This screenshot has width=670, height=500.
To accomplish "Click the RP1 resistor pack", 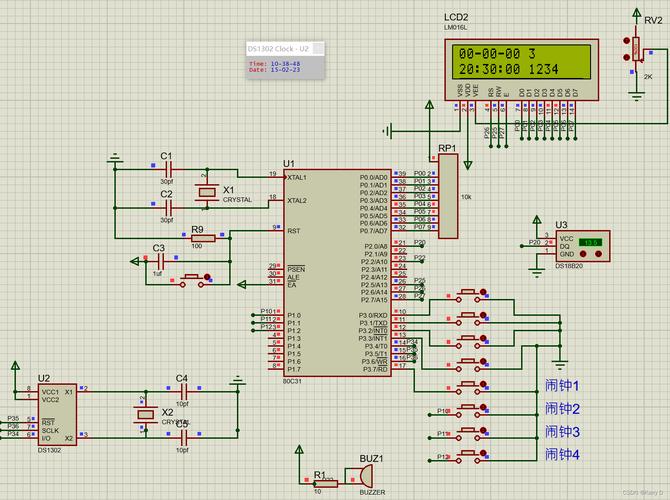I will click(448, 196).
